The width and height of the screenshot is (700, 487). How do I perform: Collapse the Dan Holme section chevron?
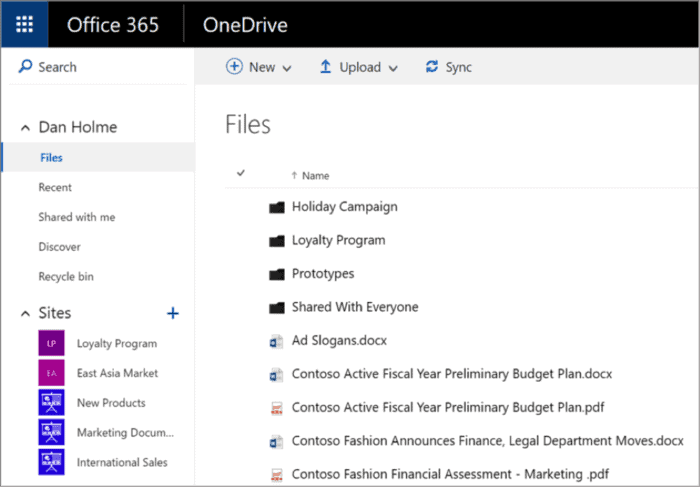[25, 128]
